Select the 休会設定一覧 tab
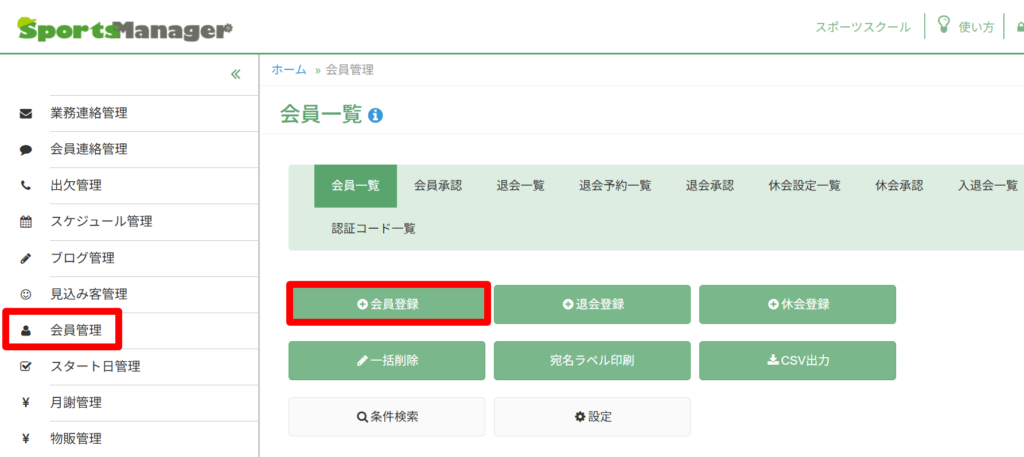 point(804,186)
